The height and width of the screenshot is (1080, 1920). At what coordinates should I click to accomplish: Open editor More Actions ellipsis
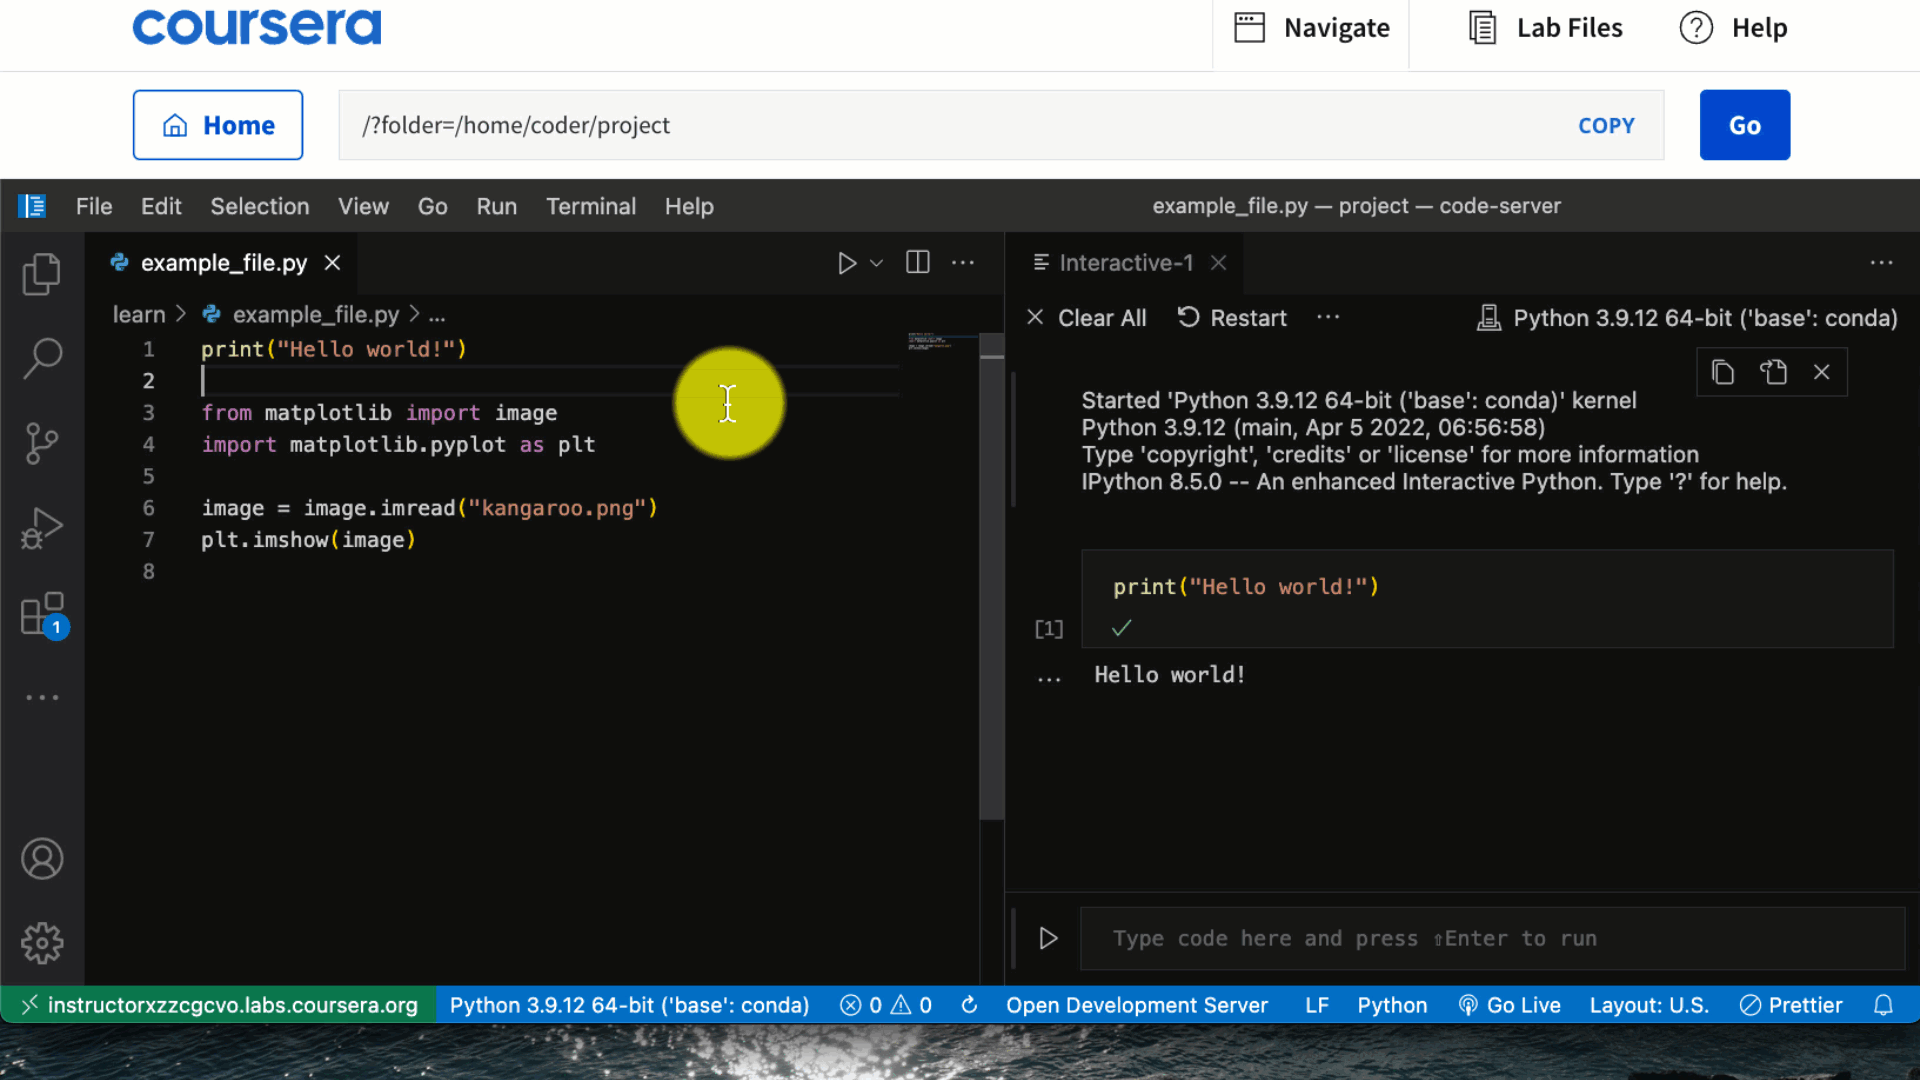[963, 262]
